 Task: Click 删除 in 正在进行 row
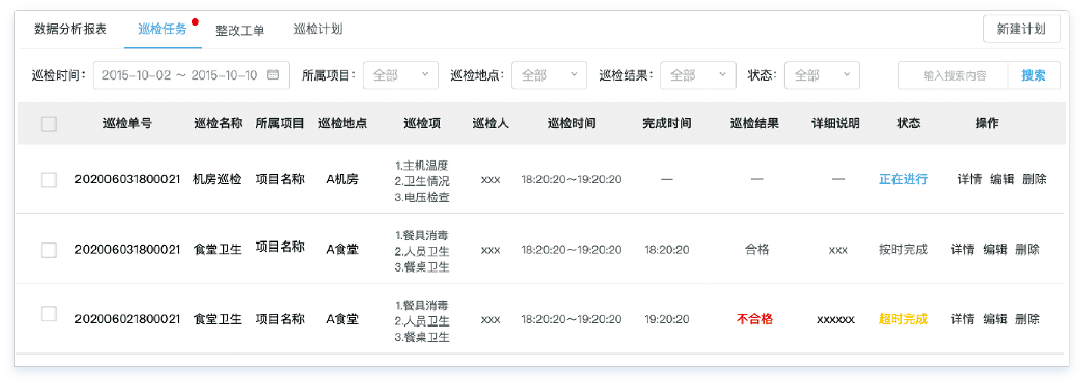(1034, 179)
